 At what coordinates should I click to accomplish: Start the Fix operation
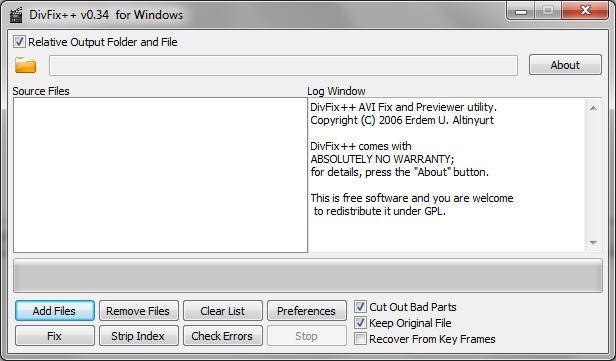point(55,336)
